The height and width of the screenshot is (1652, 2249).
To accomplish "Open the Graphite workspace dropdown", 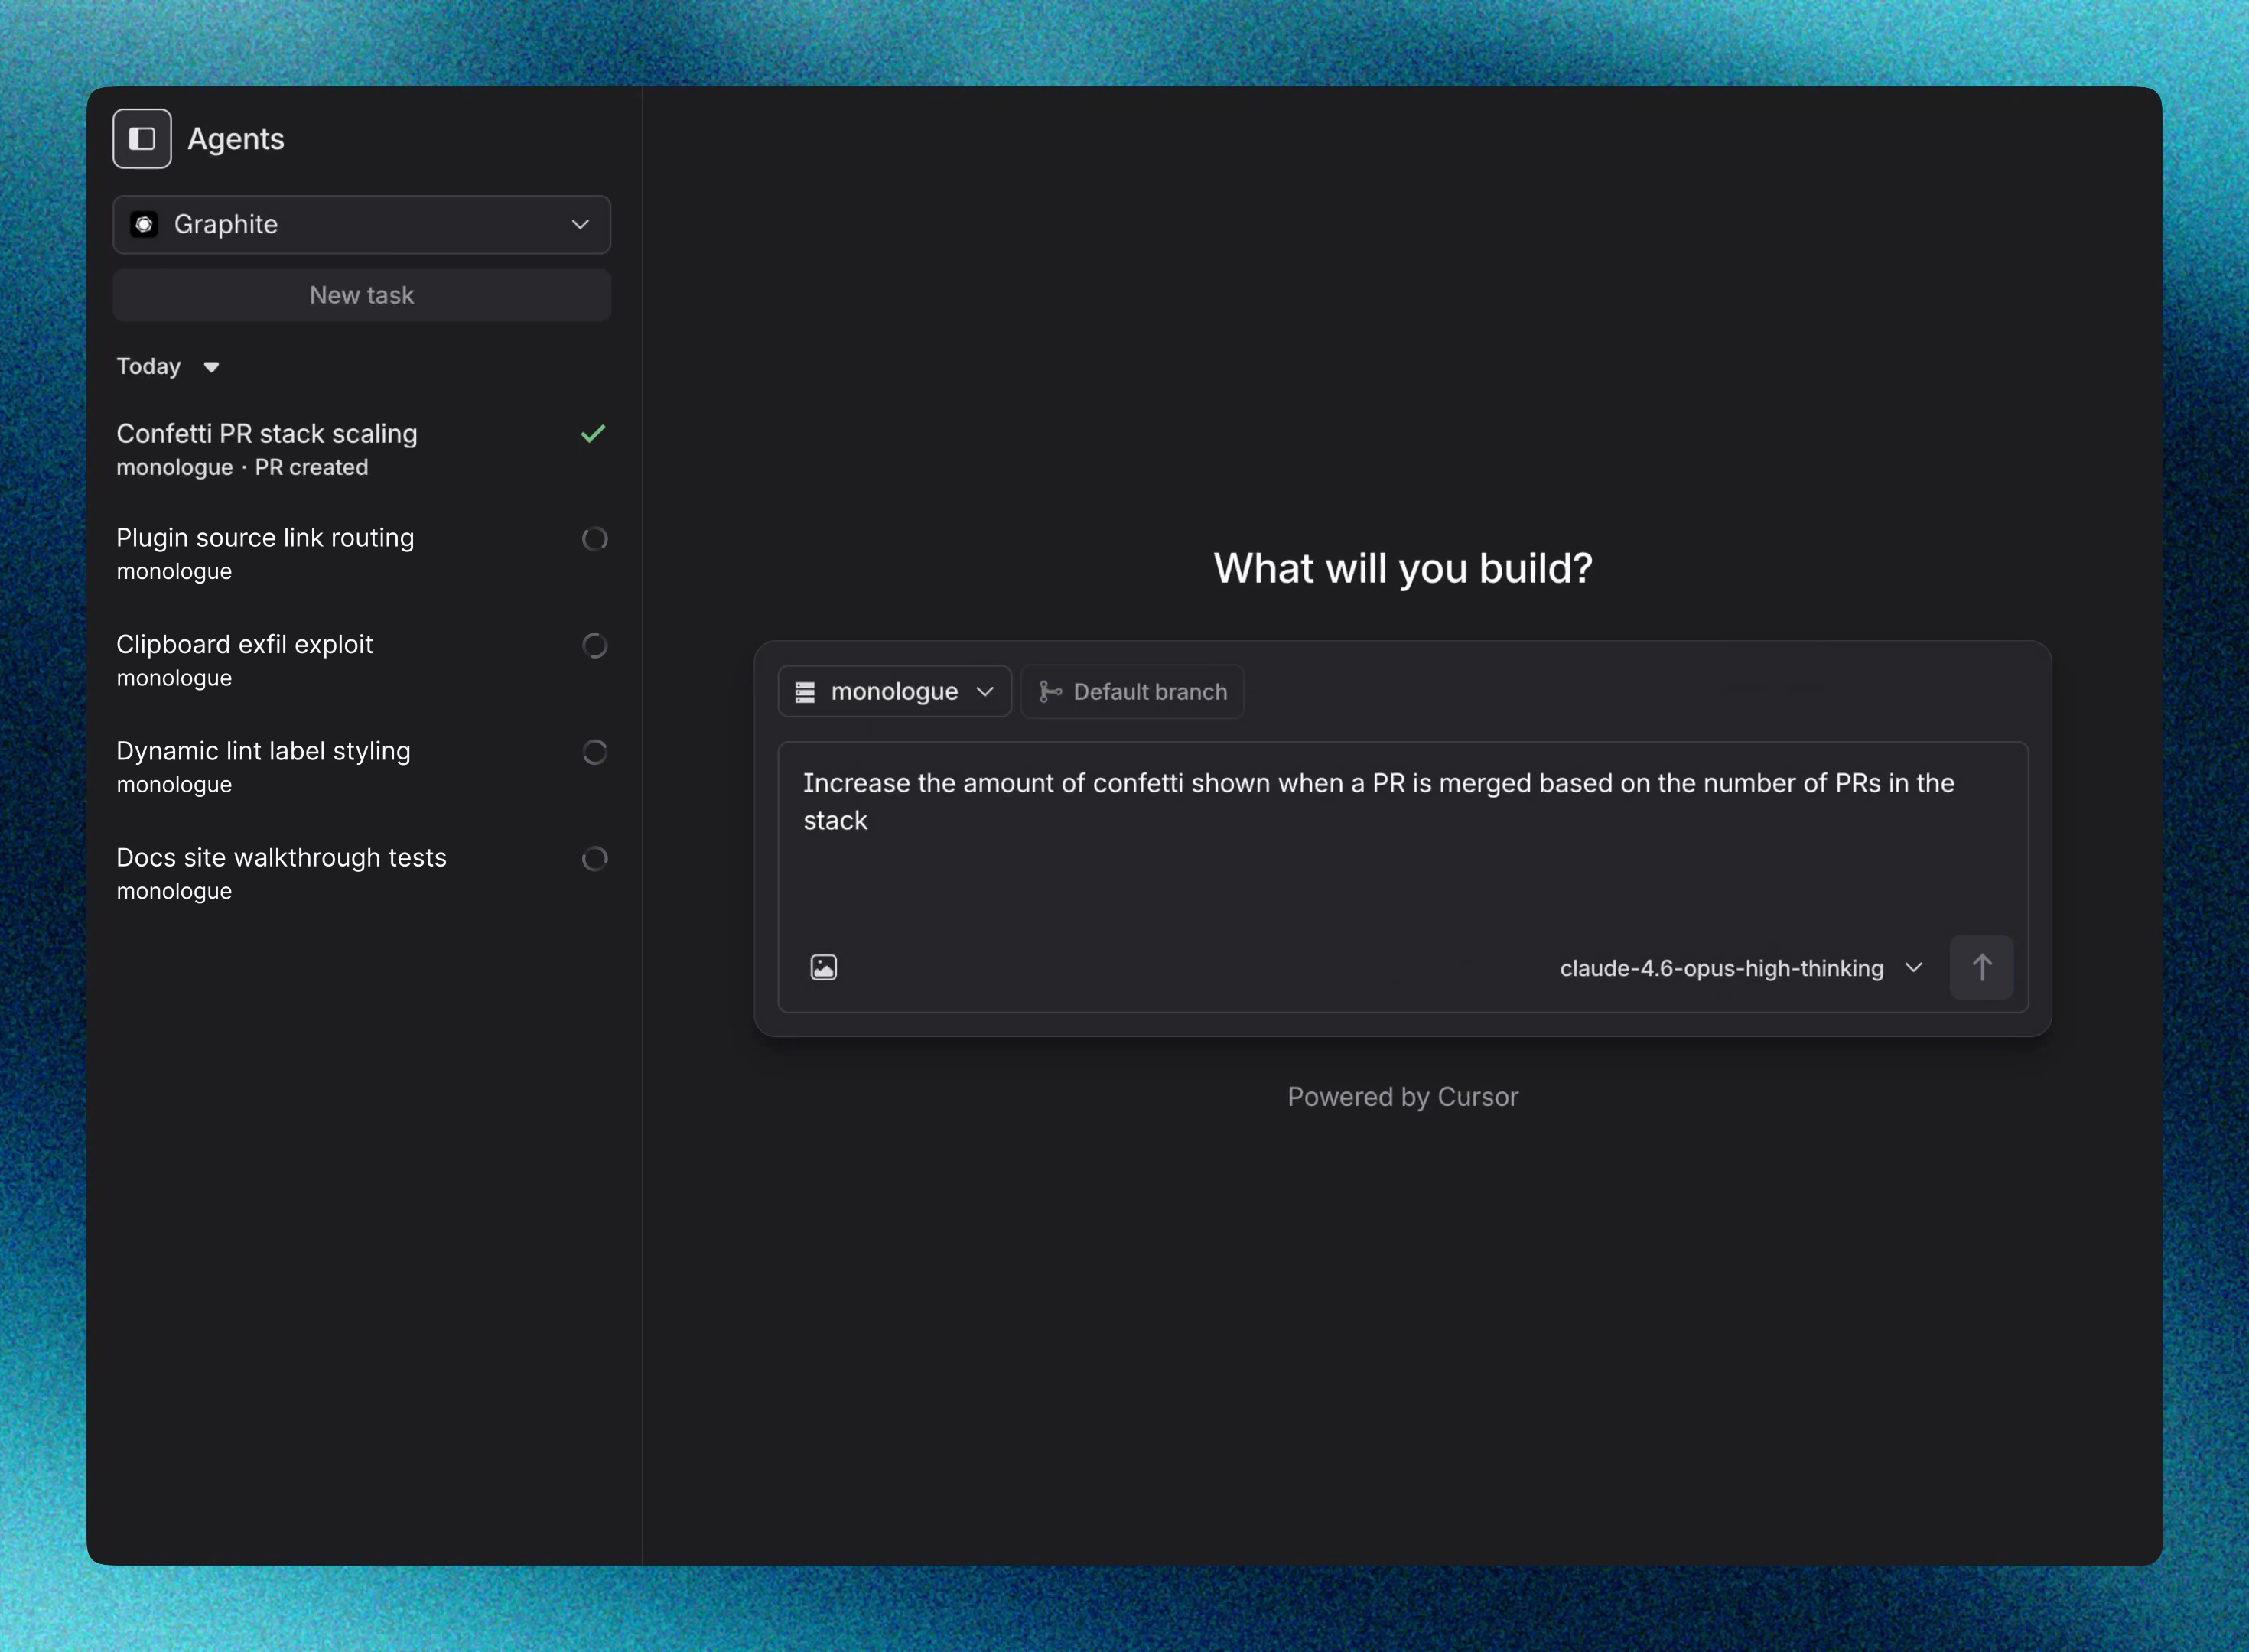I will pyautogui.click(x=361, y=224).
